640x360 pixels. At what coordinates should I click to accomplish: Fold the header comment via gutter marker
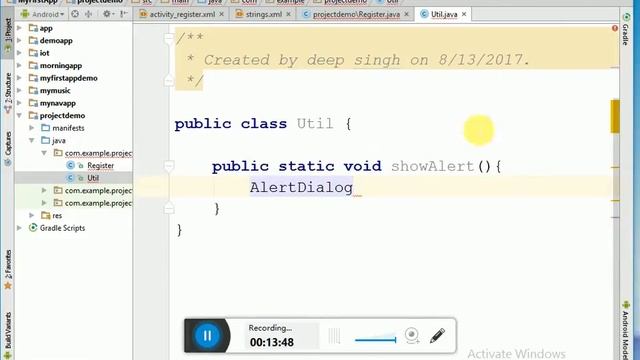169,38
